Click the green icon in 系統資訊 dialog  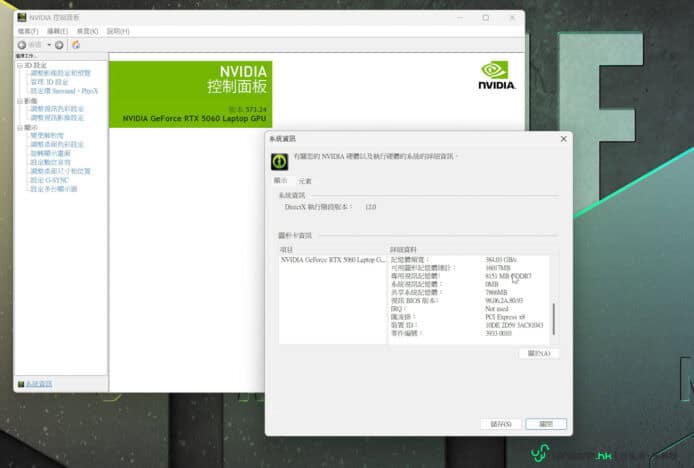tap(281, 160)
